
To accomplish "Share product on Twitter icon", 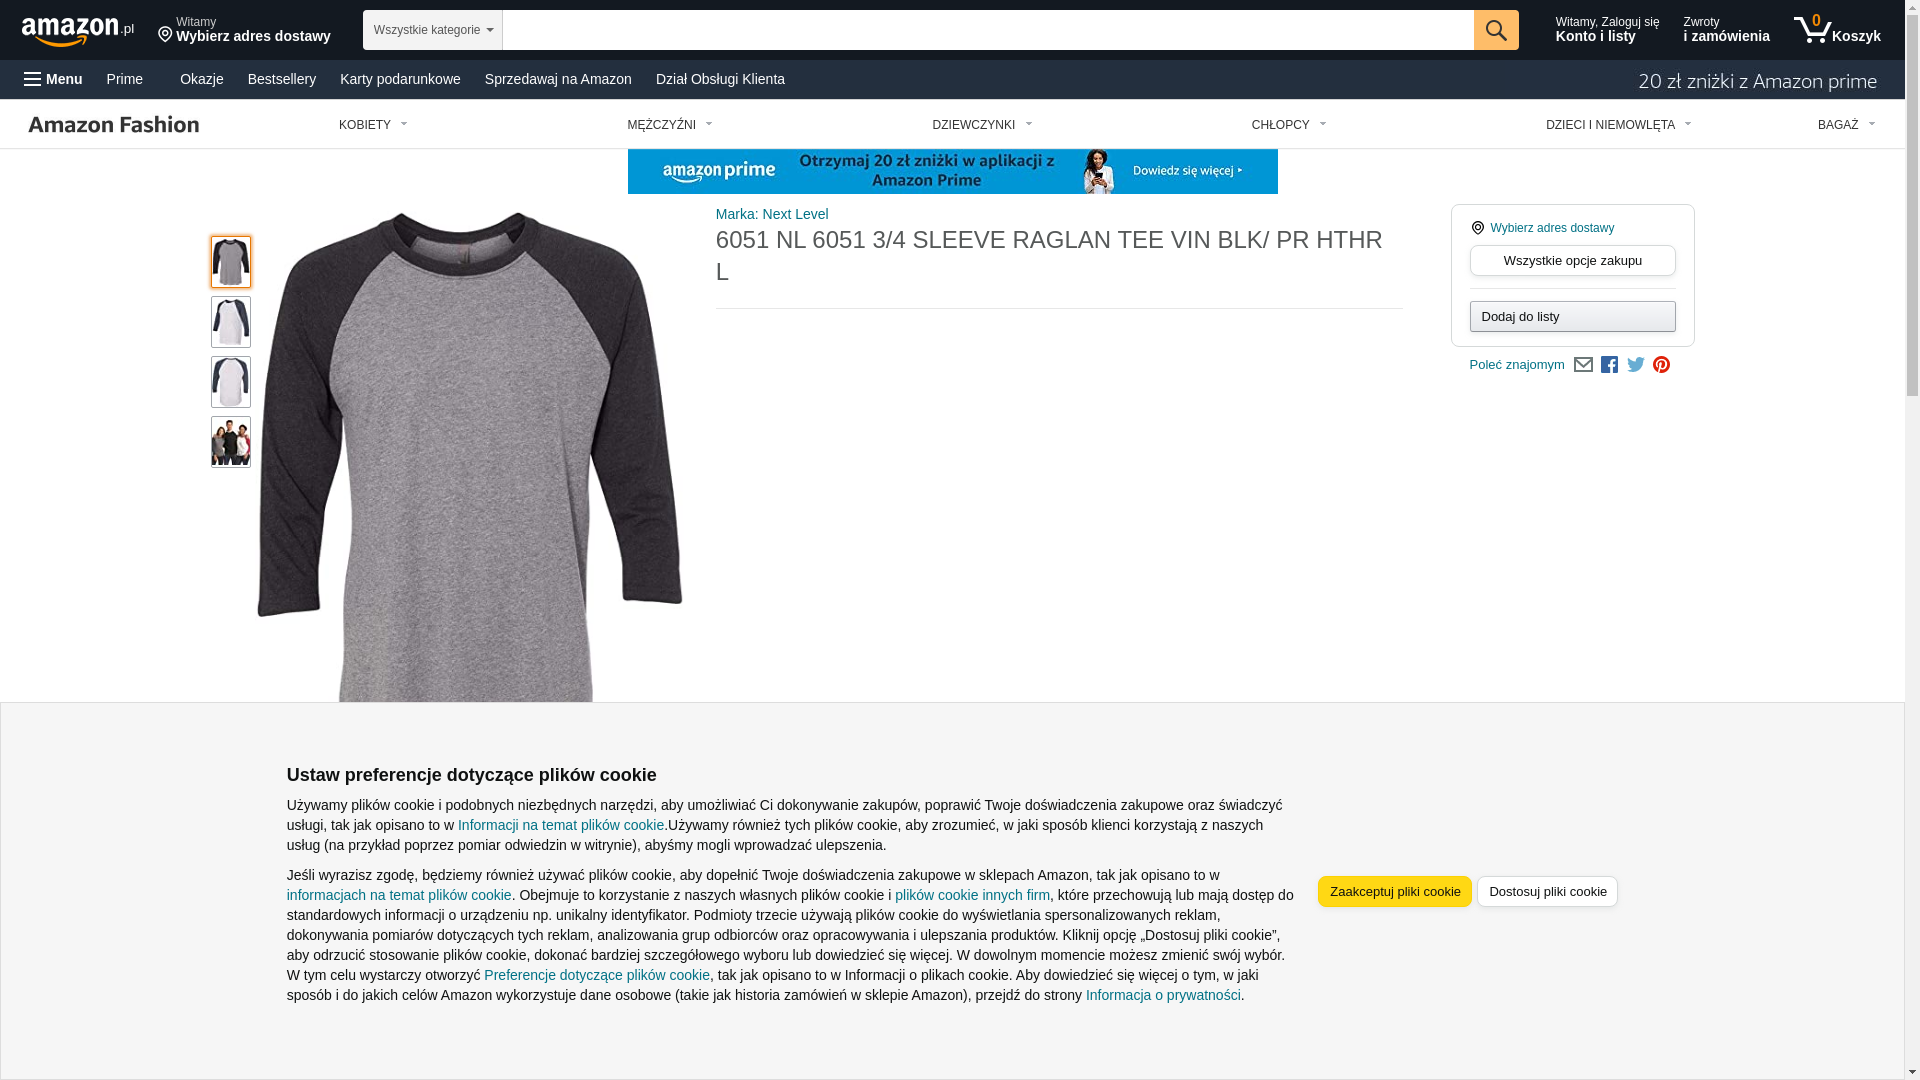I will (1635, 365).
